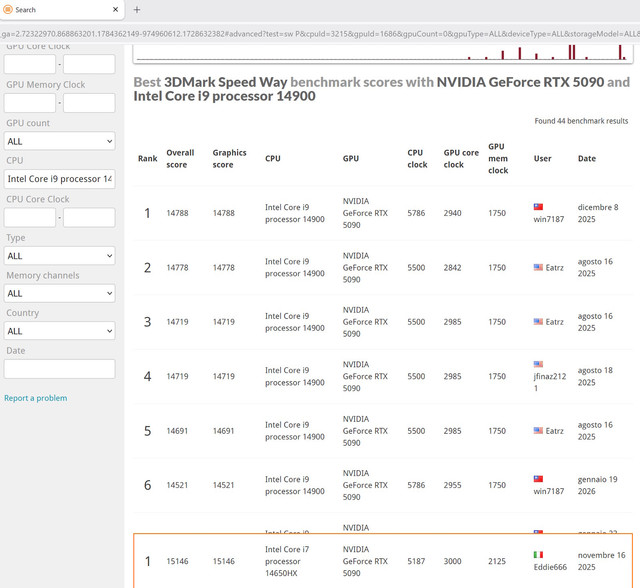Image resolution: width=640 pixels, height=588 pixels.
Task: Click the US flag next to Eatr2 rank 2
Action: coord(538,267)
